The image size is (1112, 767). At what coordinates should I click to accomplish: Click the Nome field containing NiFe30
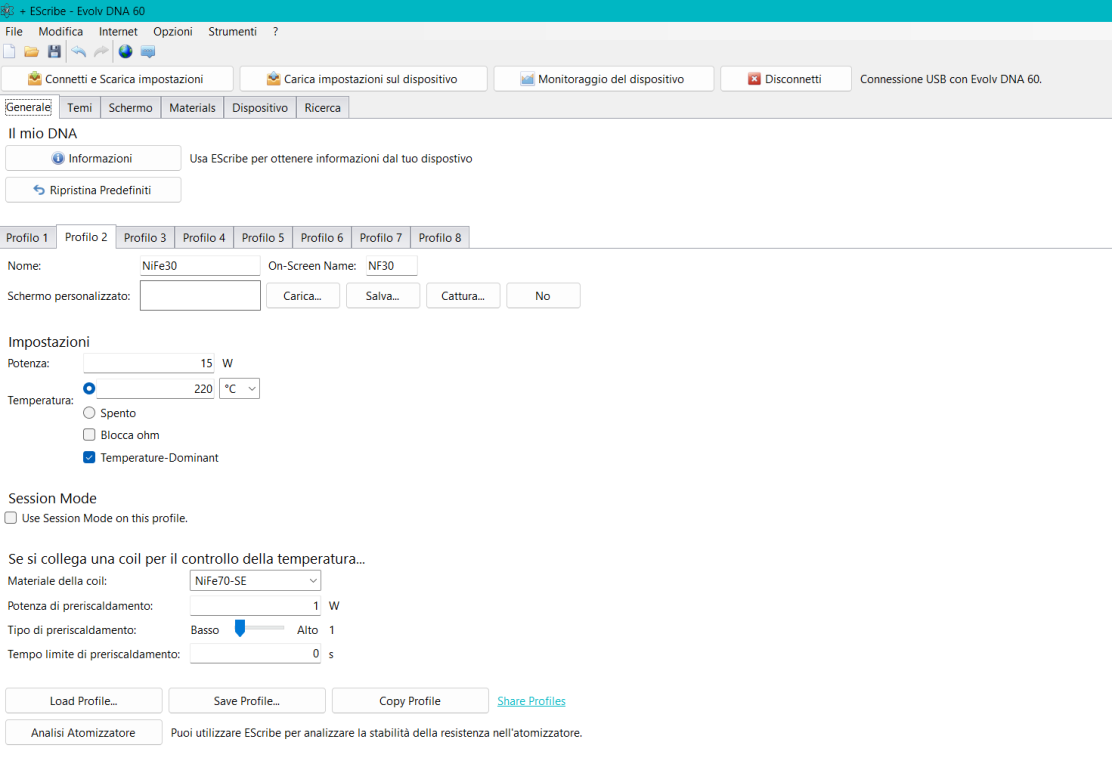click(200, 266)
